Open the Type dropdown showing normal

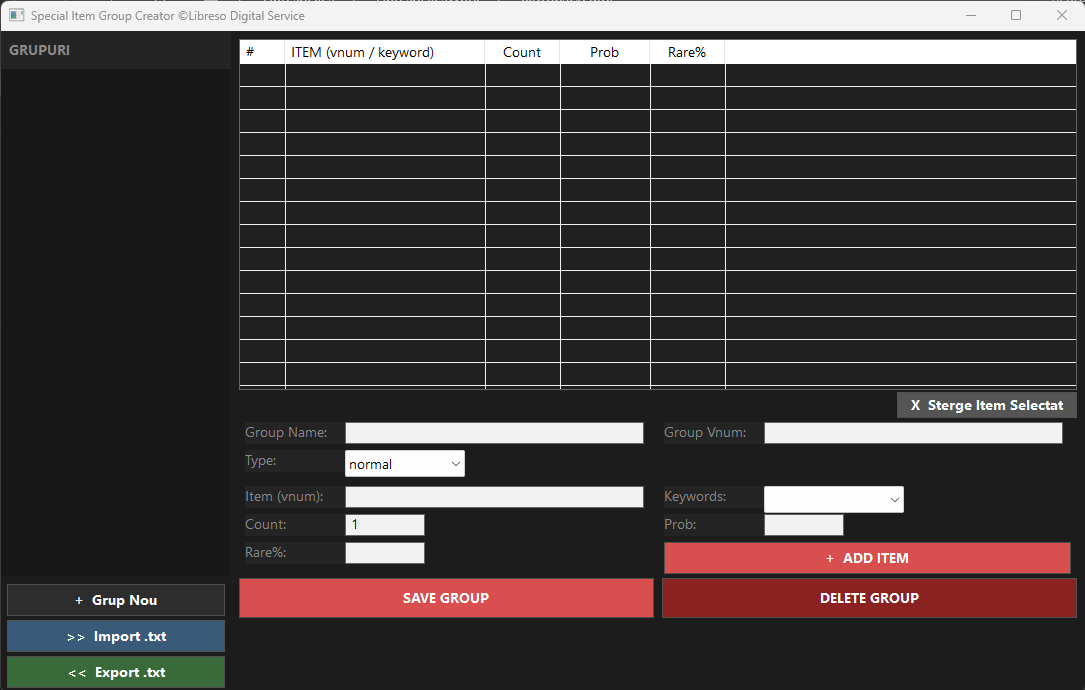point(405,464)
